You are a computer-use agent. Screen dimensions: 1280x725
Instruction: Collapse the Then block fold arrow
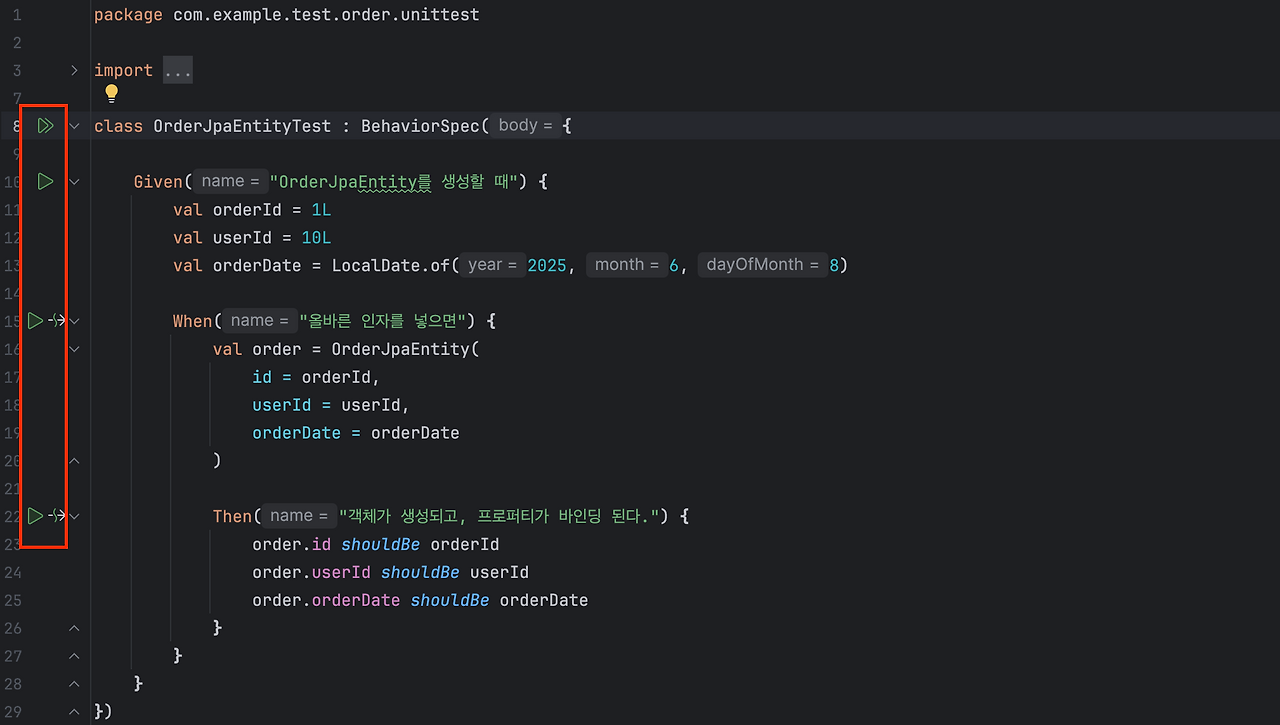click(x=74, y=516)
